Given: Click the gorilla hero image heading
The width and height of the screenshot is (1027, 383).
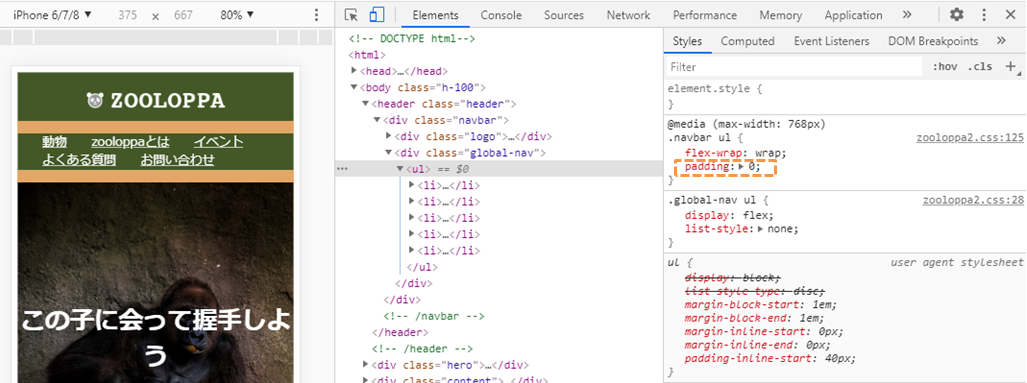Looking at the screenshot, I should click(155, 338).
